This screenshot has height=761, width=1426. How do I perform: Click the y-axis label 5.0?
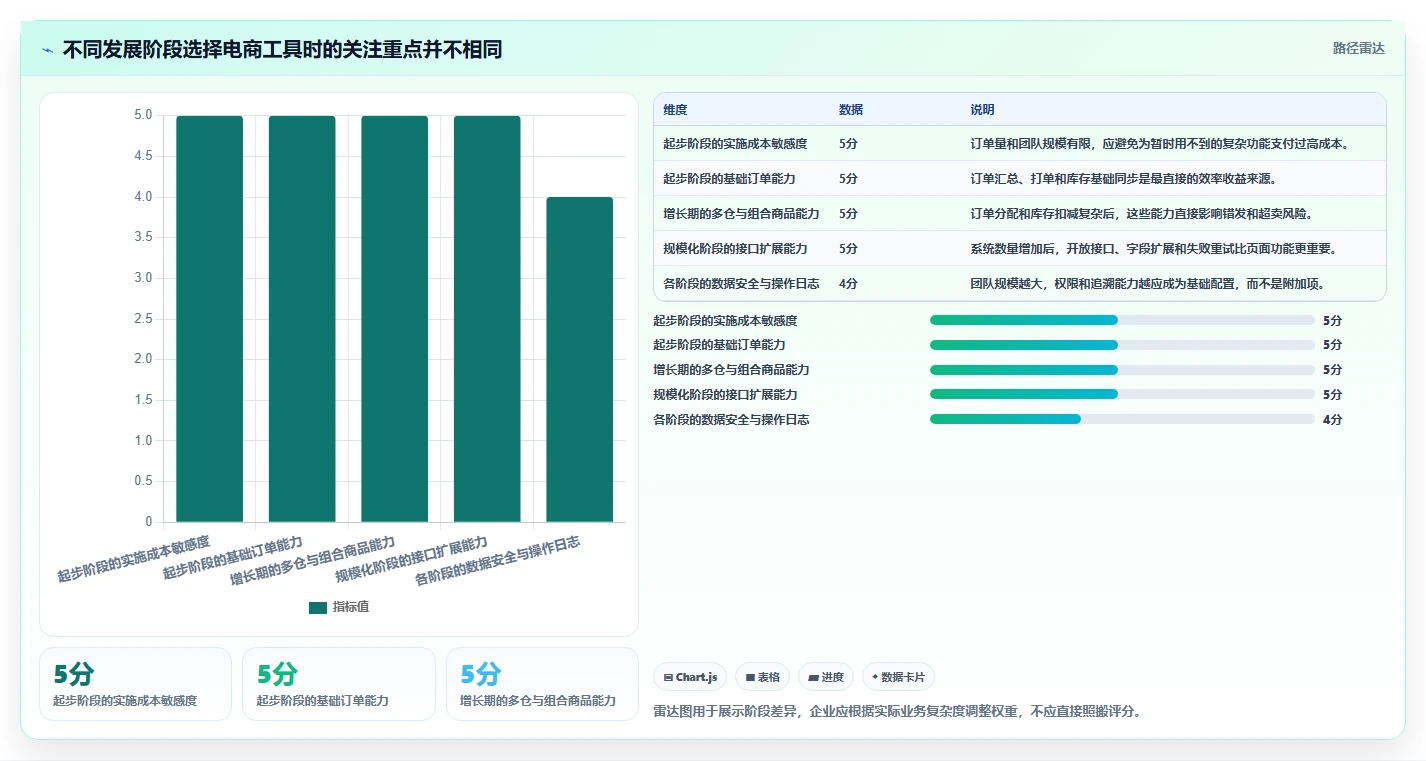point(143,116)
